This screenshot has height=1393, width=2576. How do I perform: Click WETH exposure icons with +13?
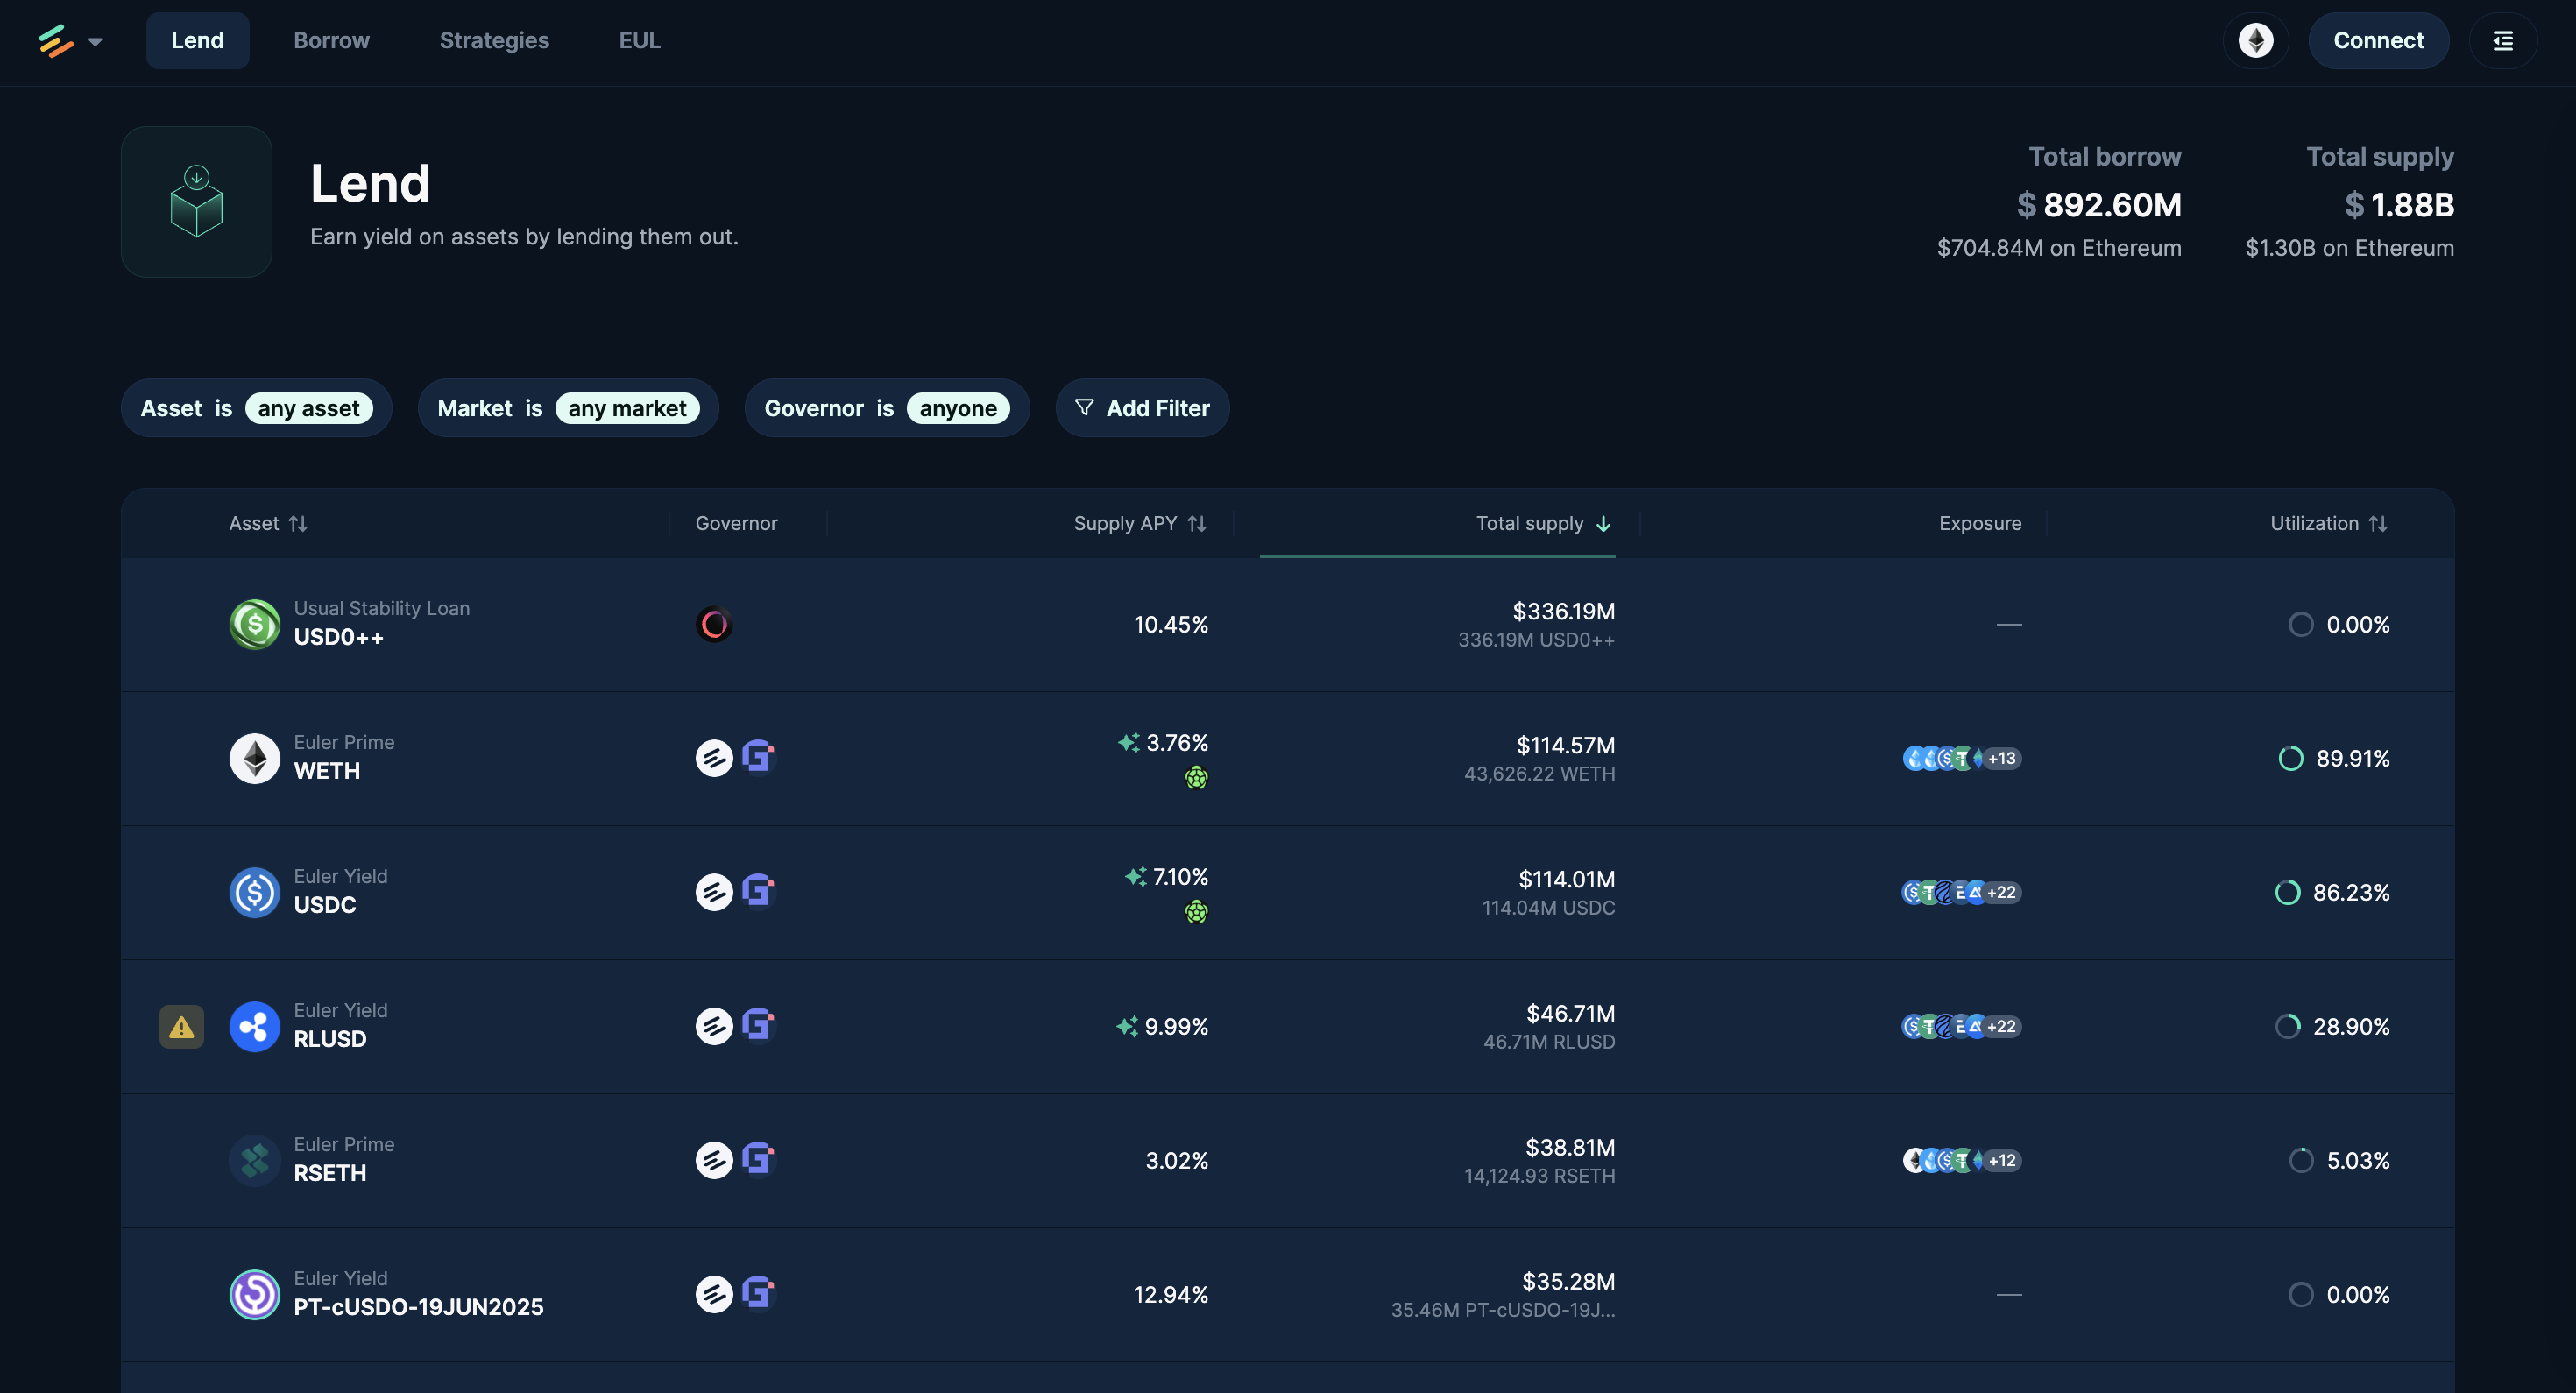[1962, 758]
